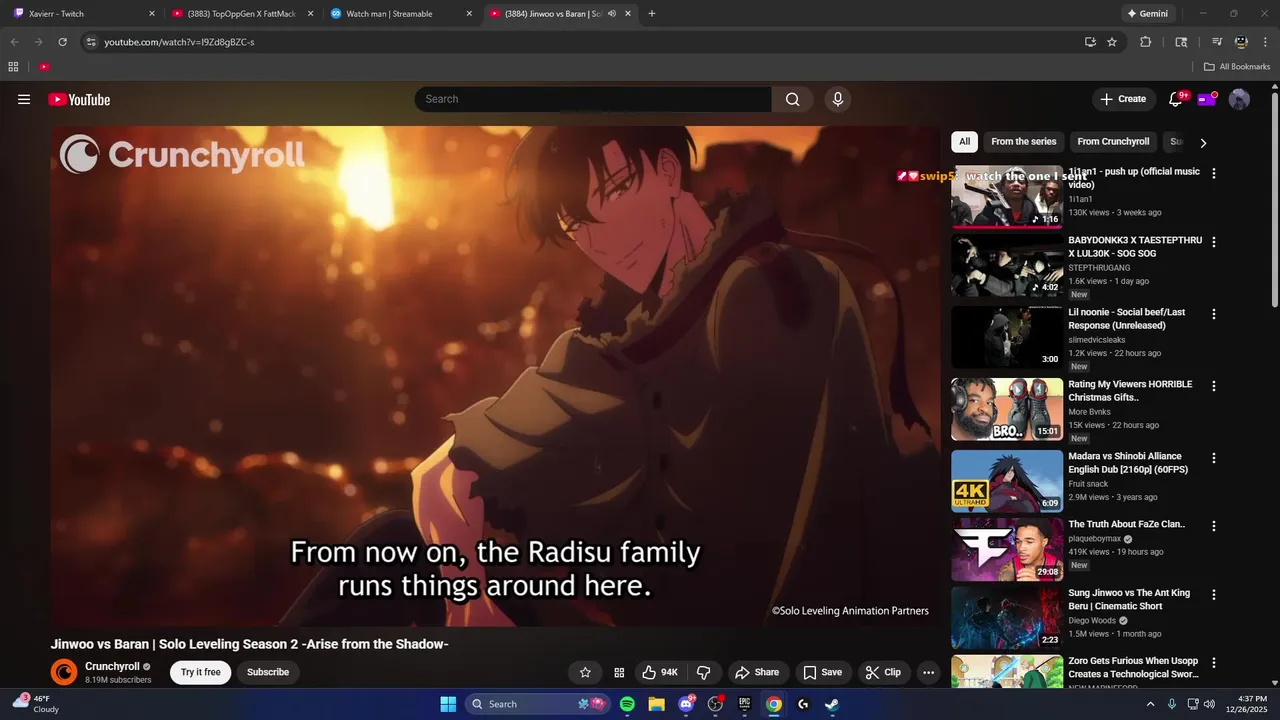
Task: Show hidden system tray icons chevron
Action: pyautogui.click(x=1150, y=704)
